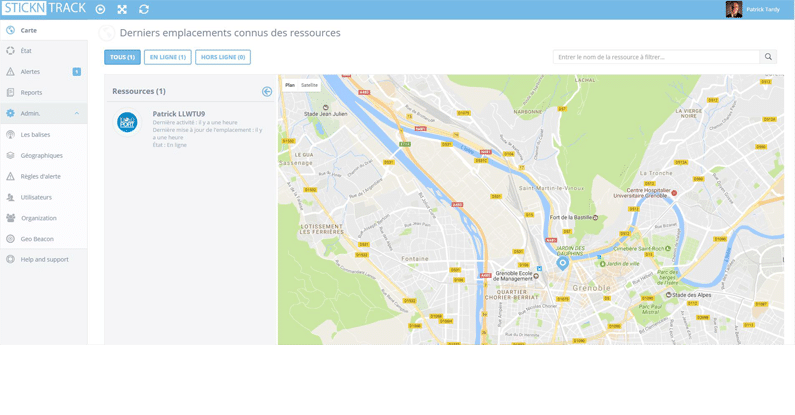Click the Cimetière Saint-Roch map label
Screen dimensions: 795x415
(x=639, y=249)
